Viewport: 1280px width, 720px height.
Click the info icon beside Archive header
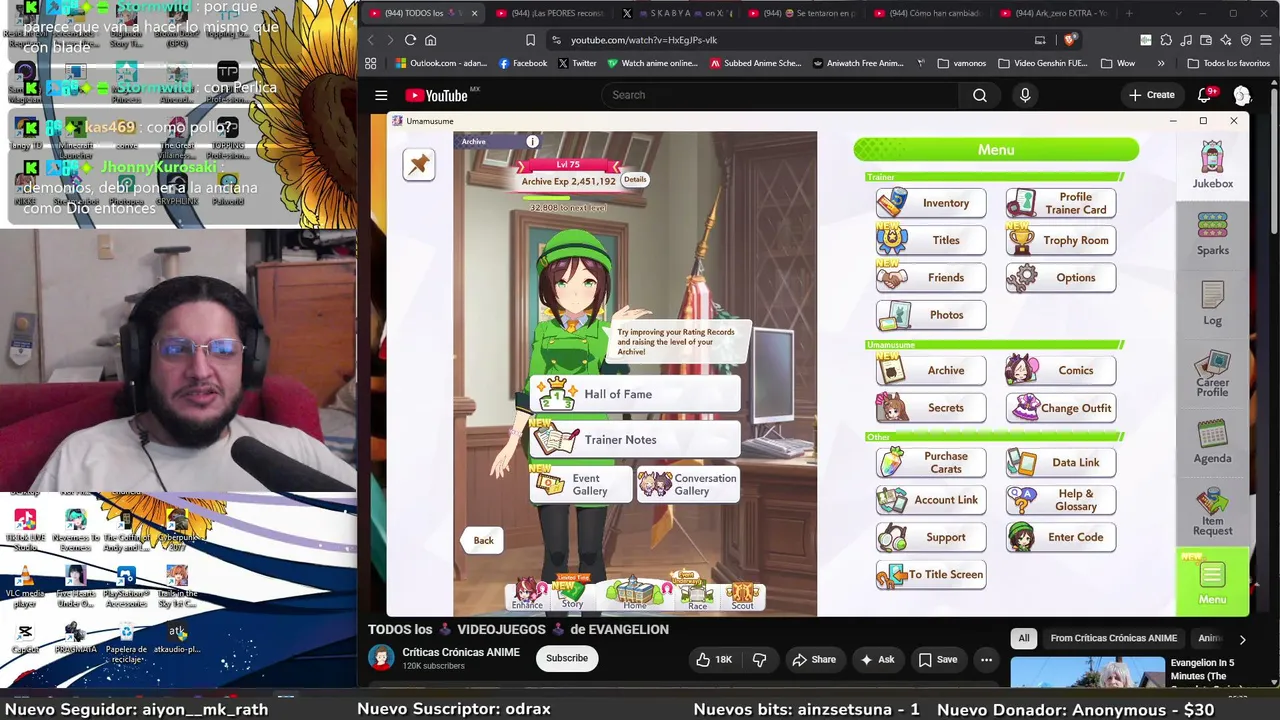(532, 142)
